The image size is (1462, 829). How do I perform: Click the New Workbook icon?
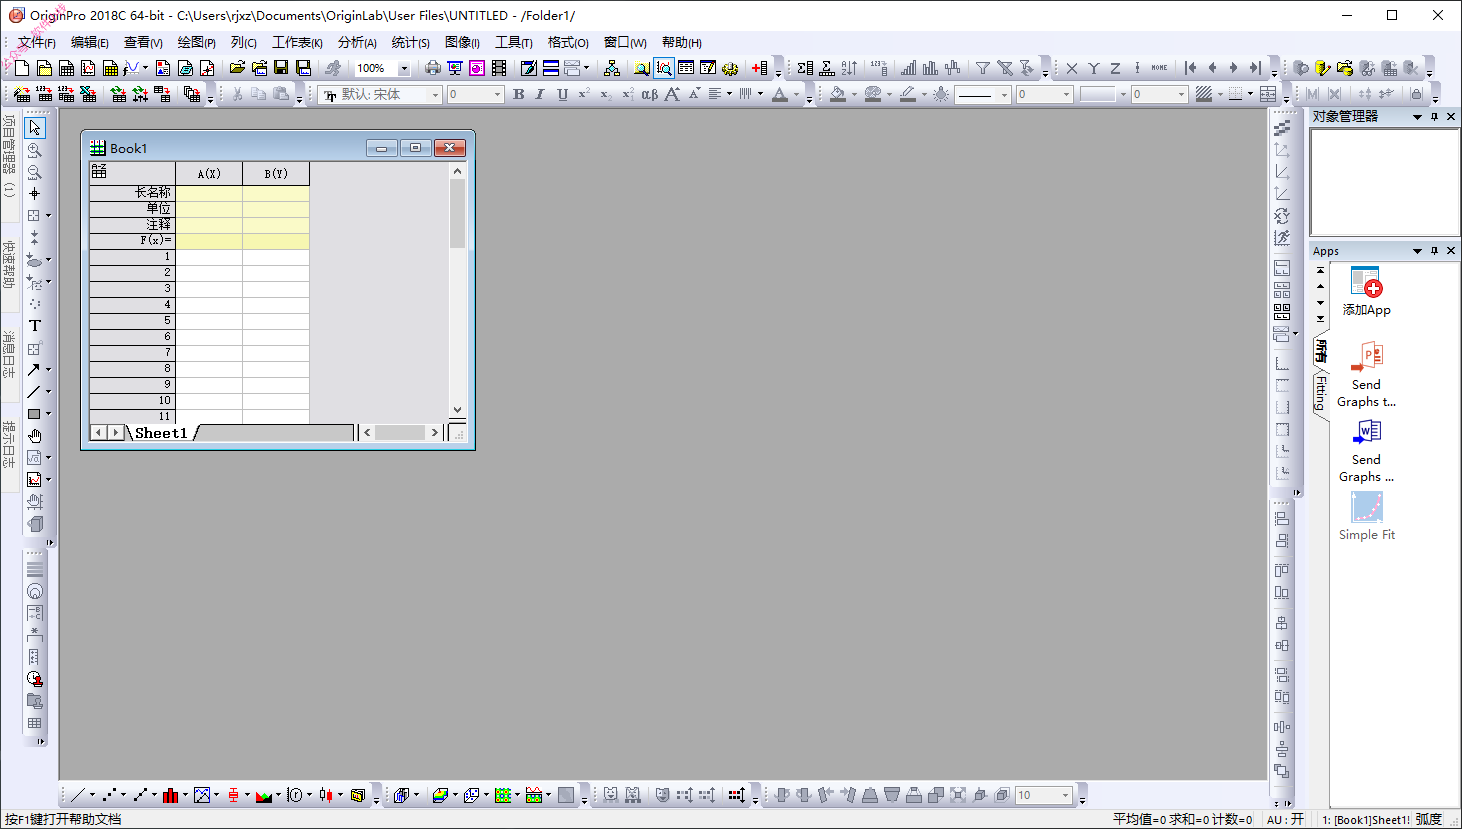click(x=66, y=68)
